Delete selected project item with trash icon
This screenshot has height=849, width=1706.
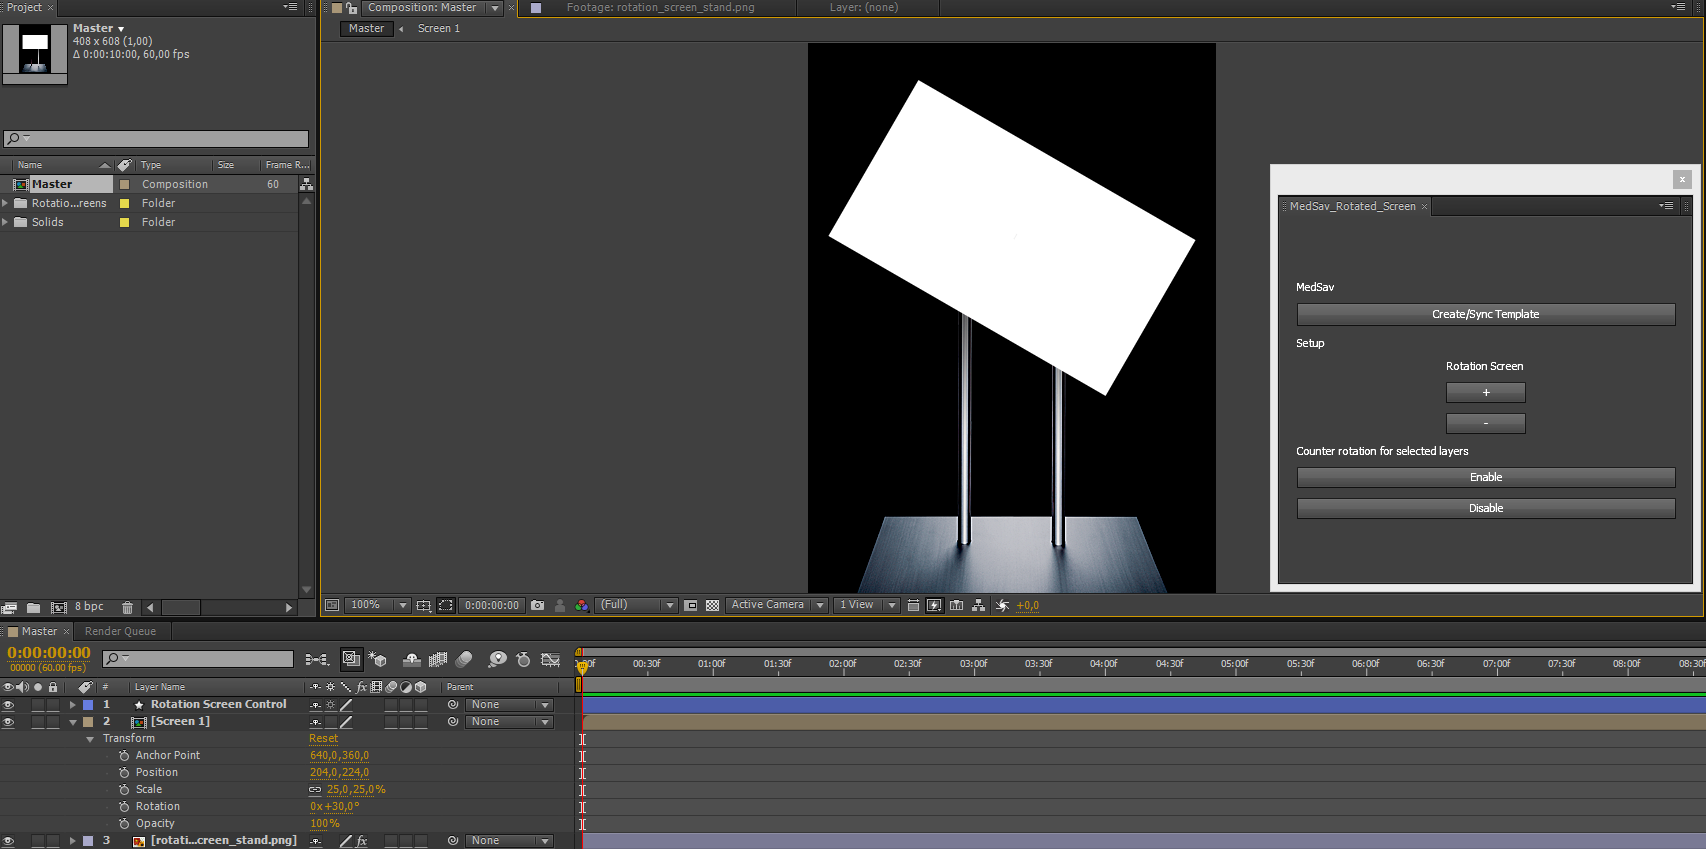(x=127, y=607)
